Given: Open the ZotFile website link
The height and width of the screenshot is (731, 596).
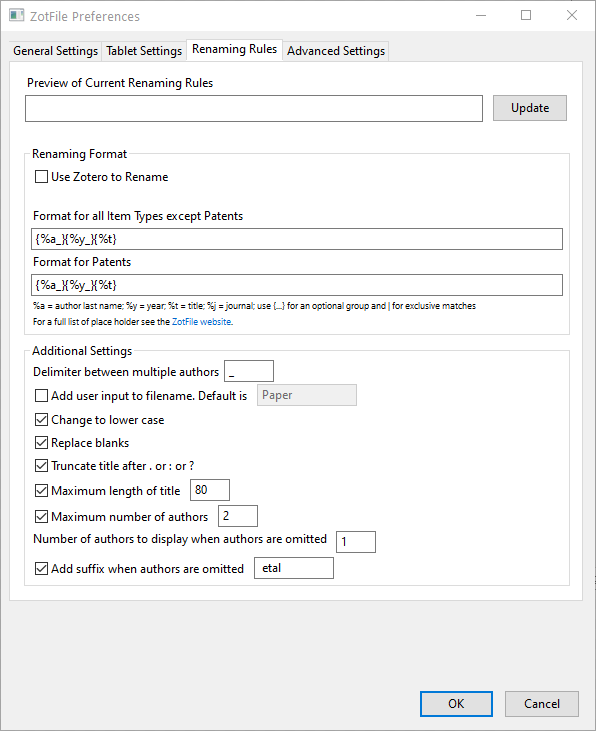Looking at the screenshot, I should [x=201, y=322].
